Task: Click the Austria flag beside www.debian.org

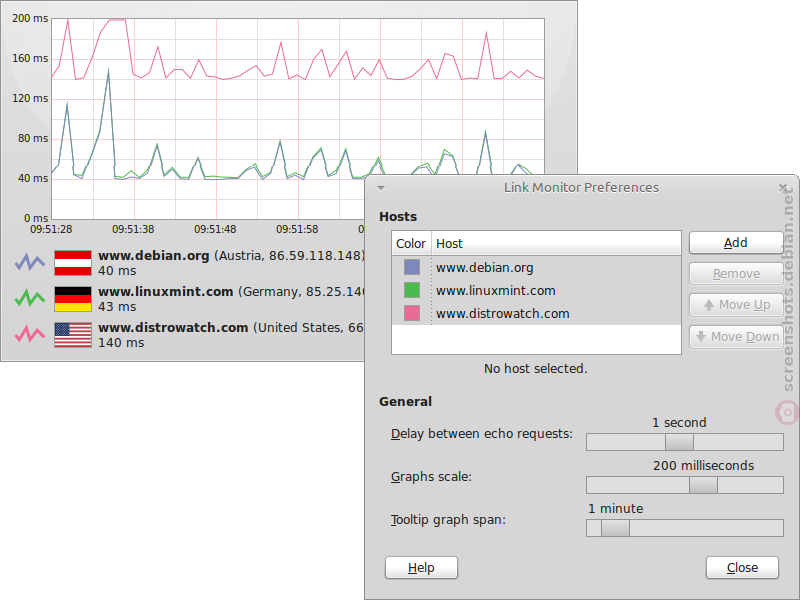Action: coord(73,263)
